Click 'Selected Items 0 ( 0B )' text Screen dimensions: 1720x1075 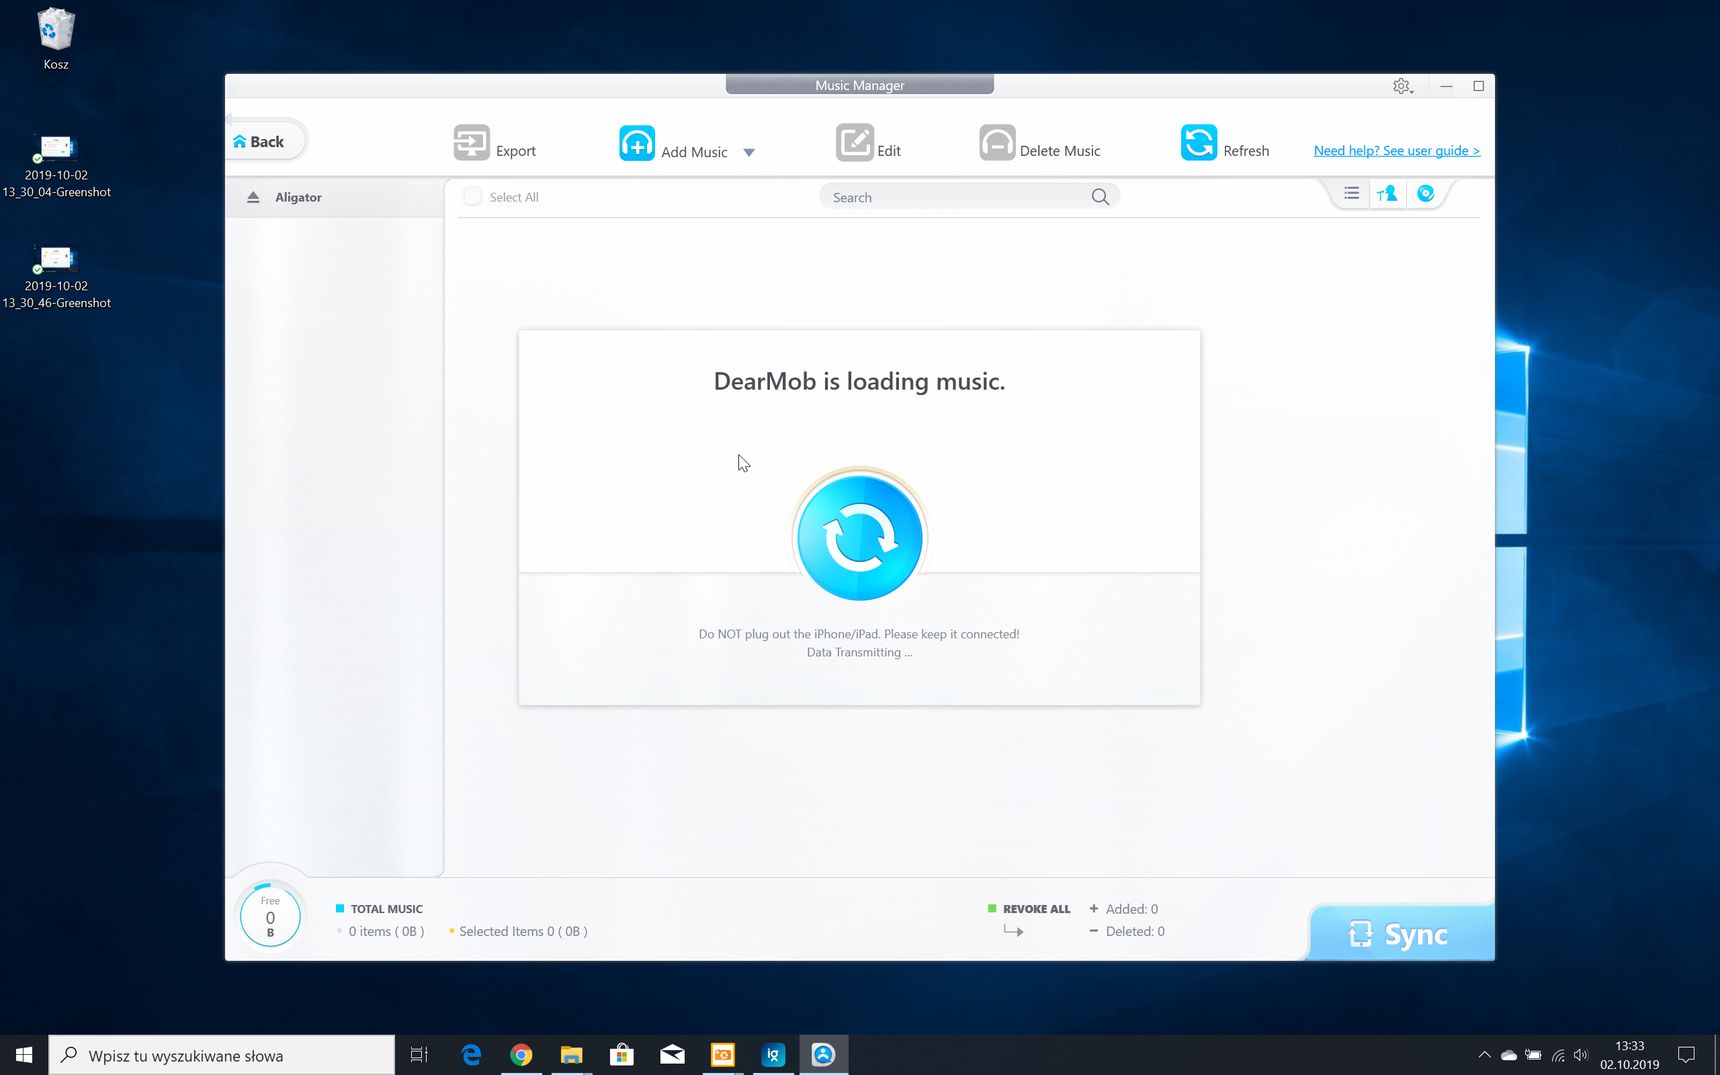[523, 931]
